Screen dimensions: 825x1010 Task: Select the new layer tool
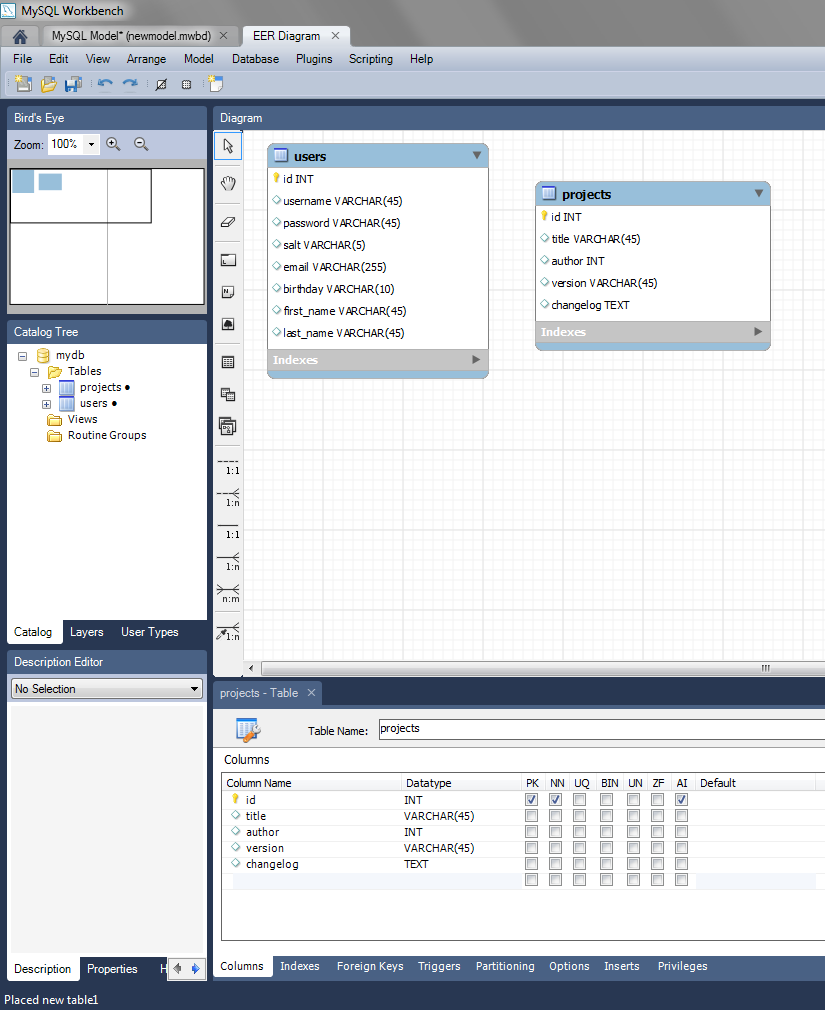point(228,260)
